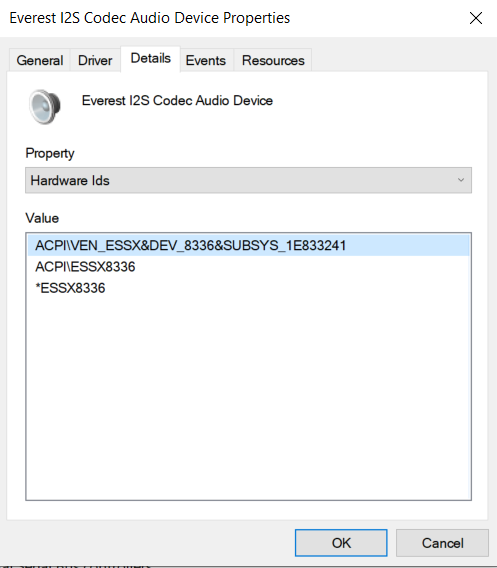Select the ACPI\ESSX8336 entry

pyautogui.click(x=85, y=267)
